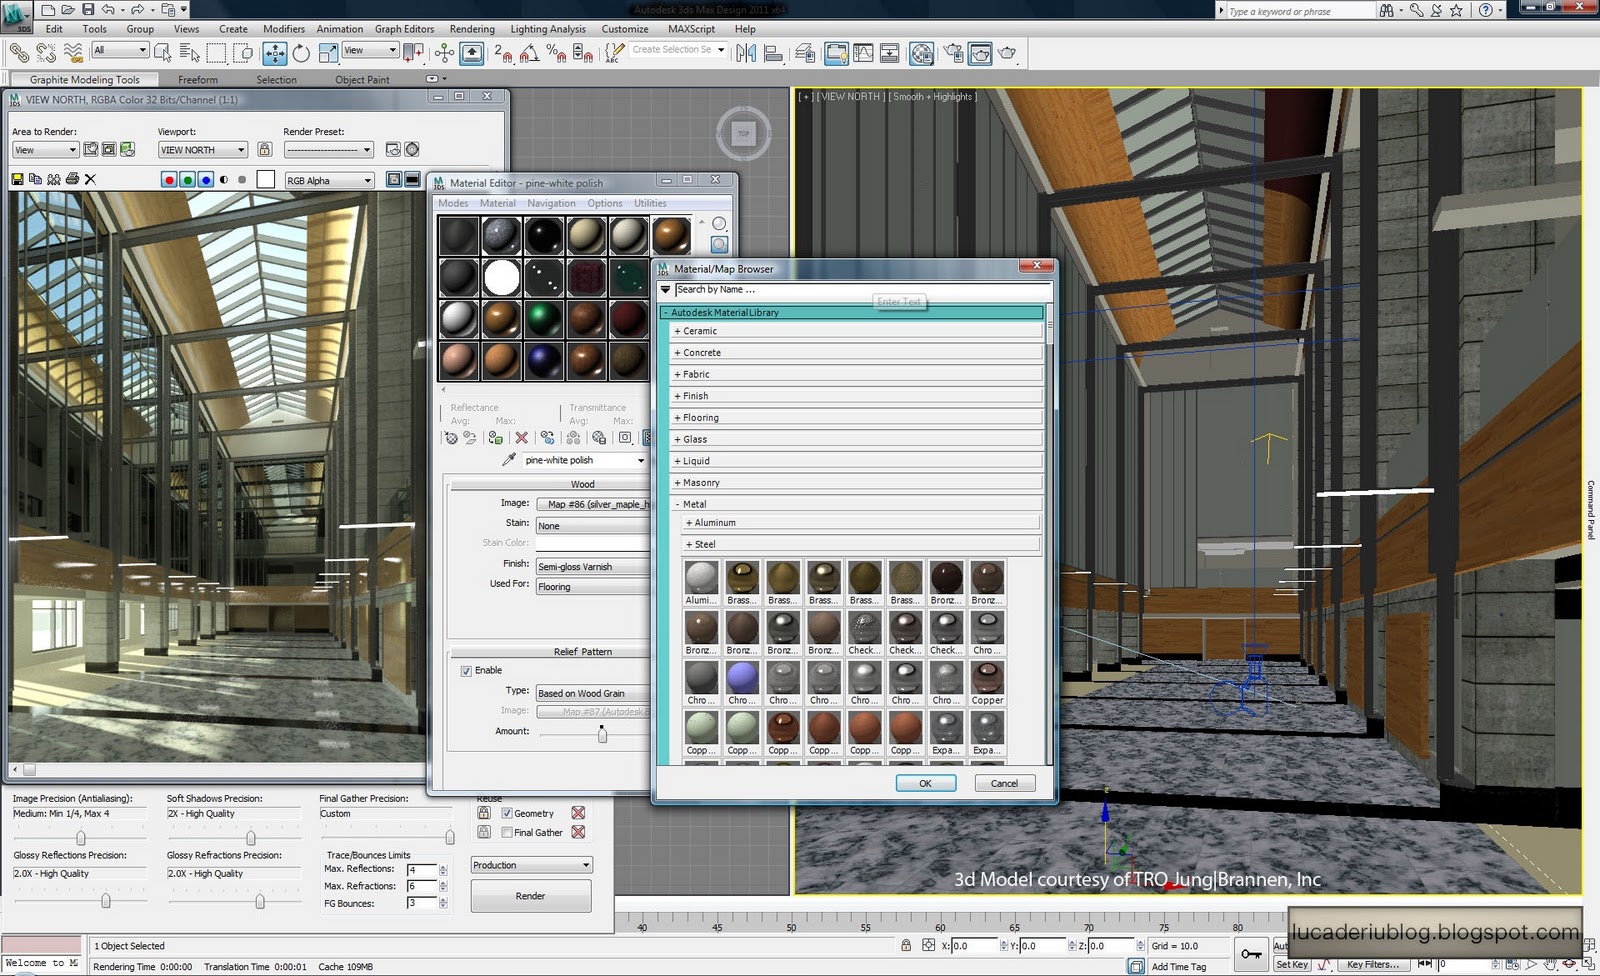
Task: Click the Max. Reflections value field
Action: pyautogui.click(x=421, y=870)
